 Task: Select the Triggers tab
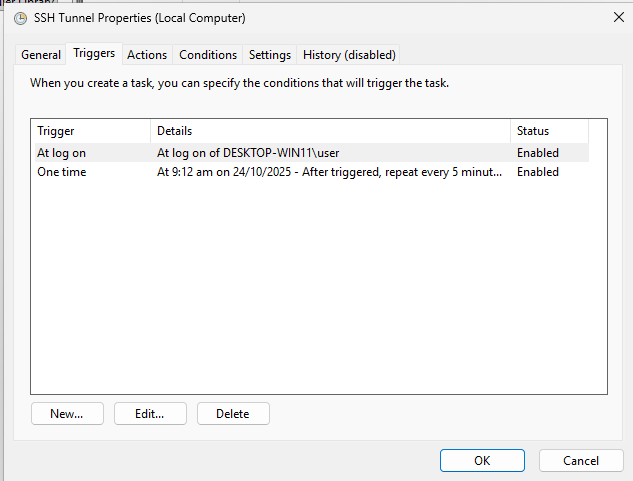tap(94, 54)
